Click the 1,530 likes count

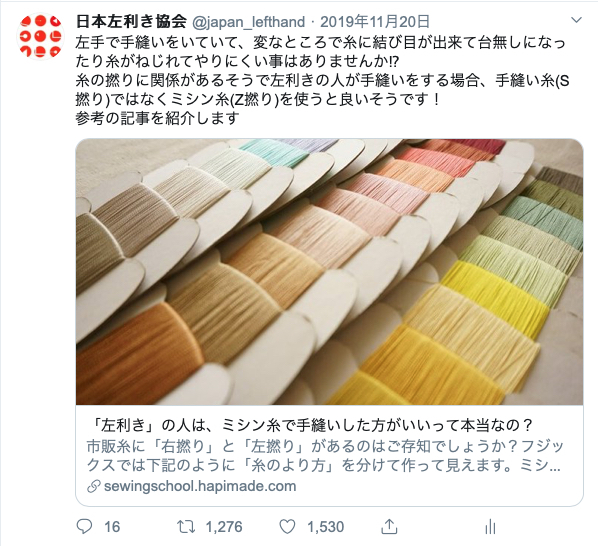[x=326, y=527]
